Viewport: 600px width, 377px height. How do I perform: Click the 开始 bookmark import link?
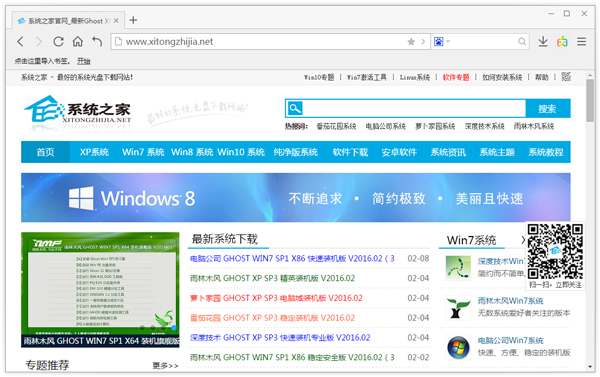pyautogui.click(x=83, y=61)
